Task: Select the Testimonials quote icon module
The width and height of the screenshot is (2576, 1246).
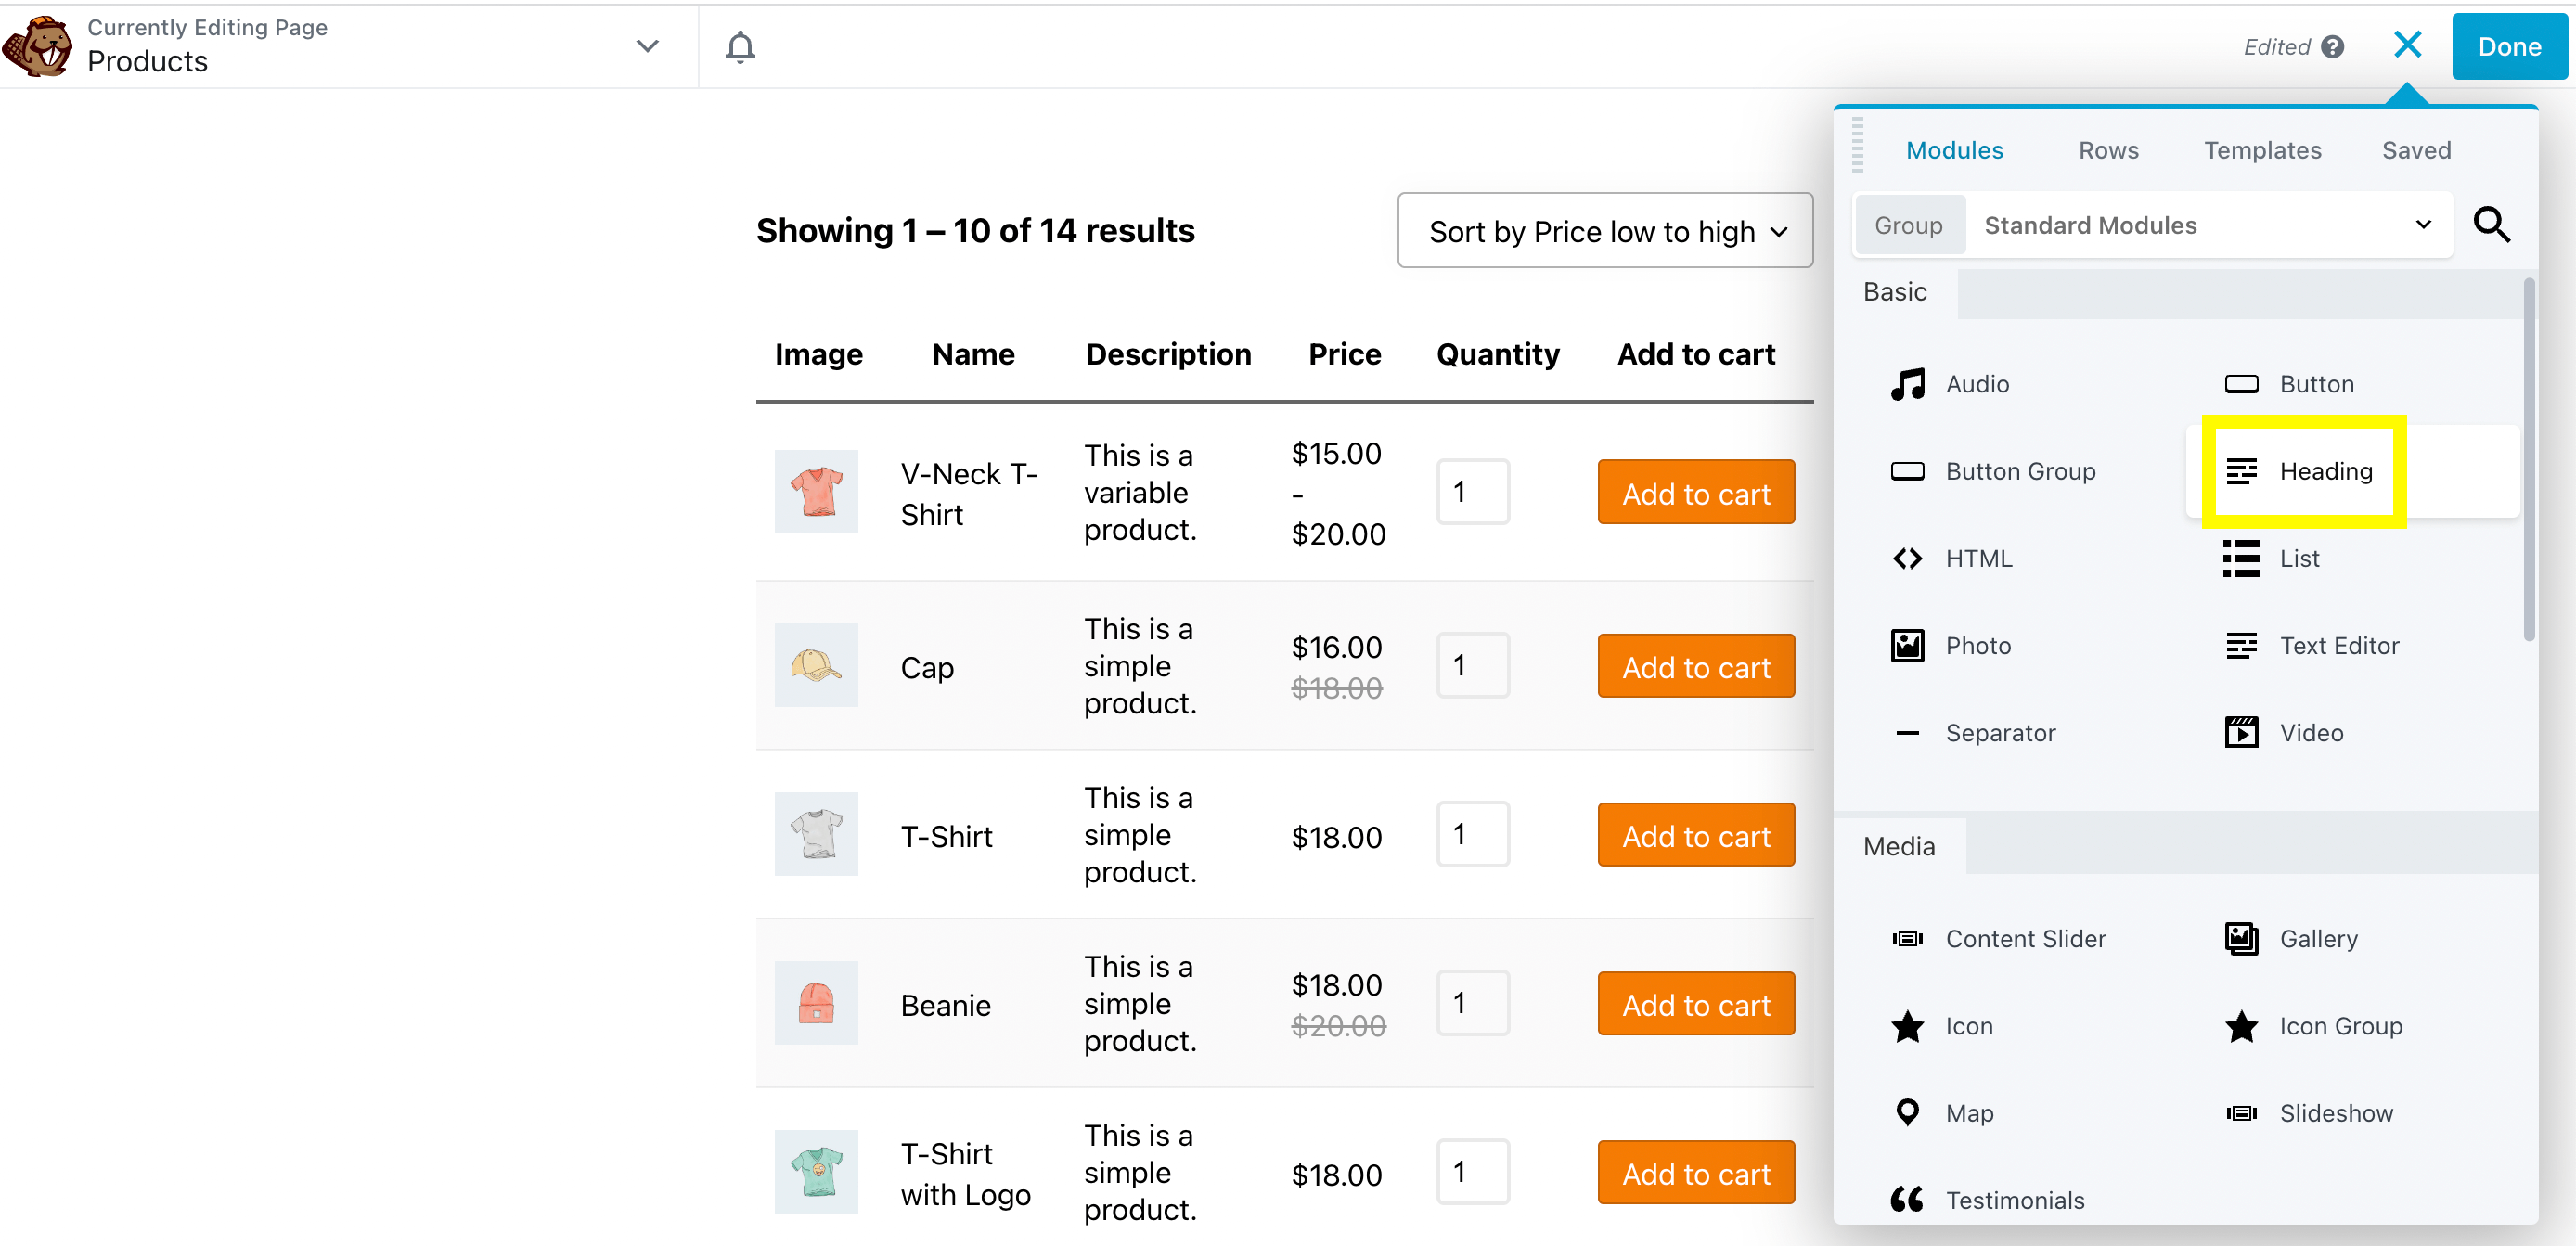Action: coord(1907,1199)
